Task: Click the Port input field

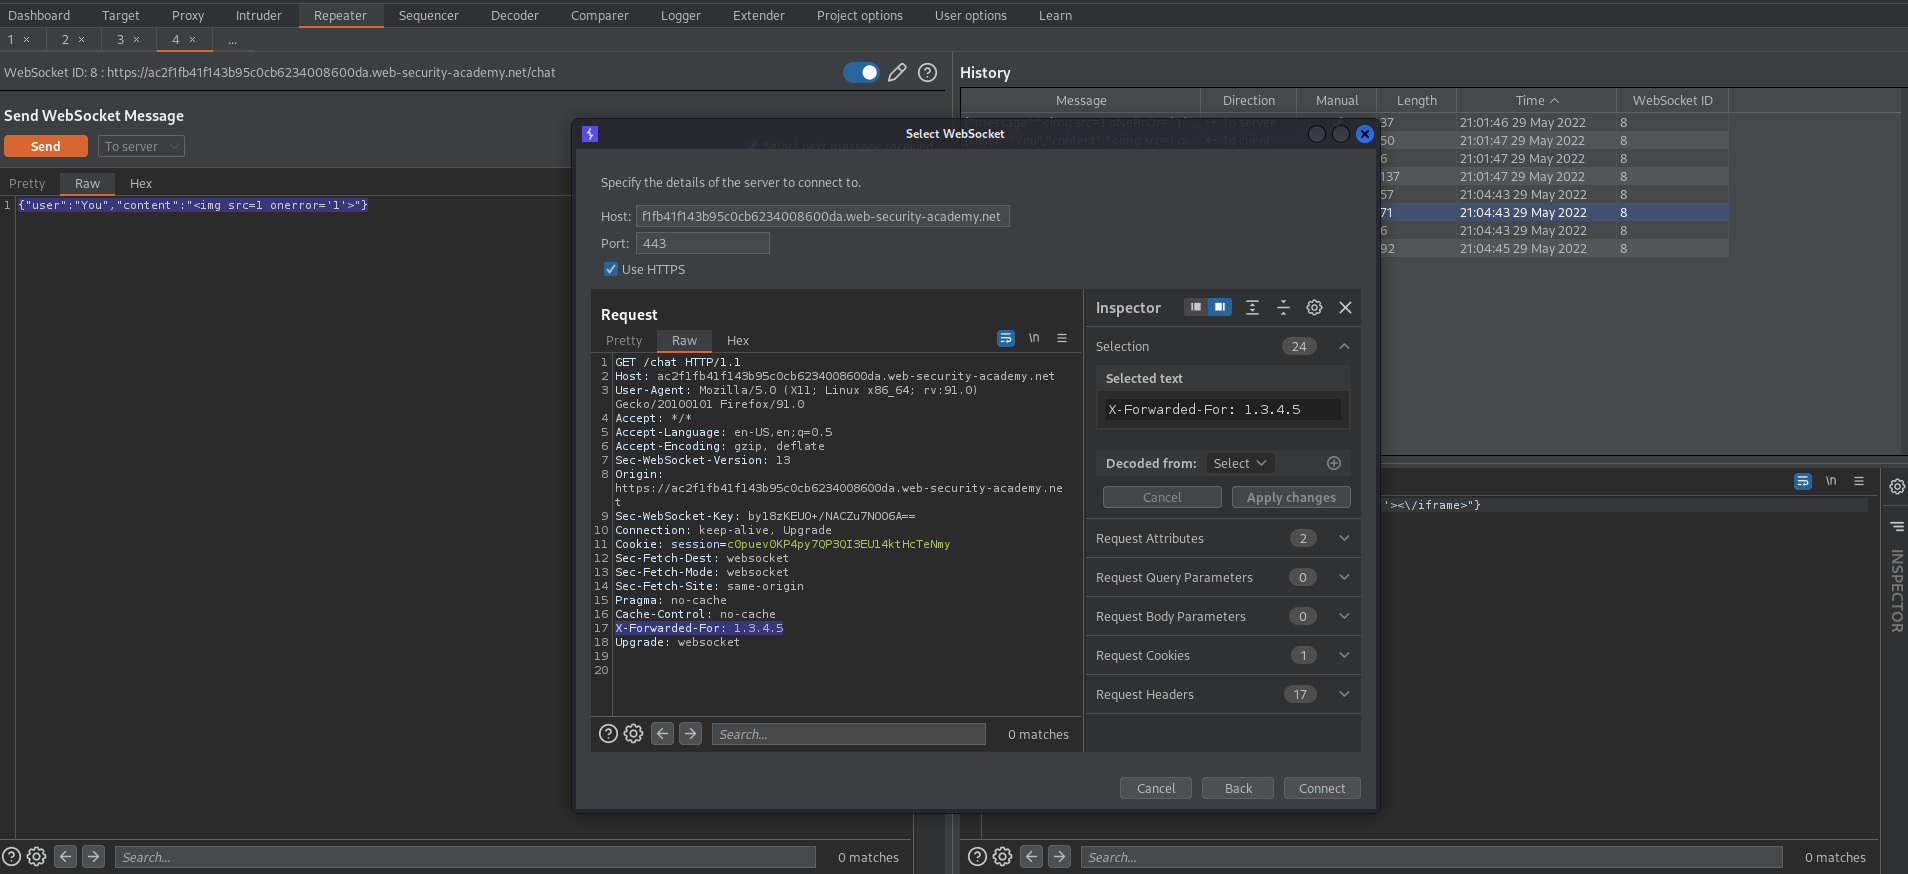Action: pos(702,243)
